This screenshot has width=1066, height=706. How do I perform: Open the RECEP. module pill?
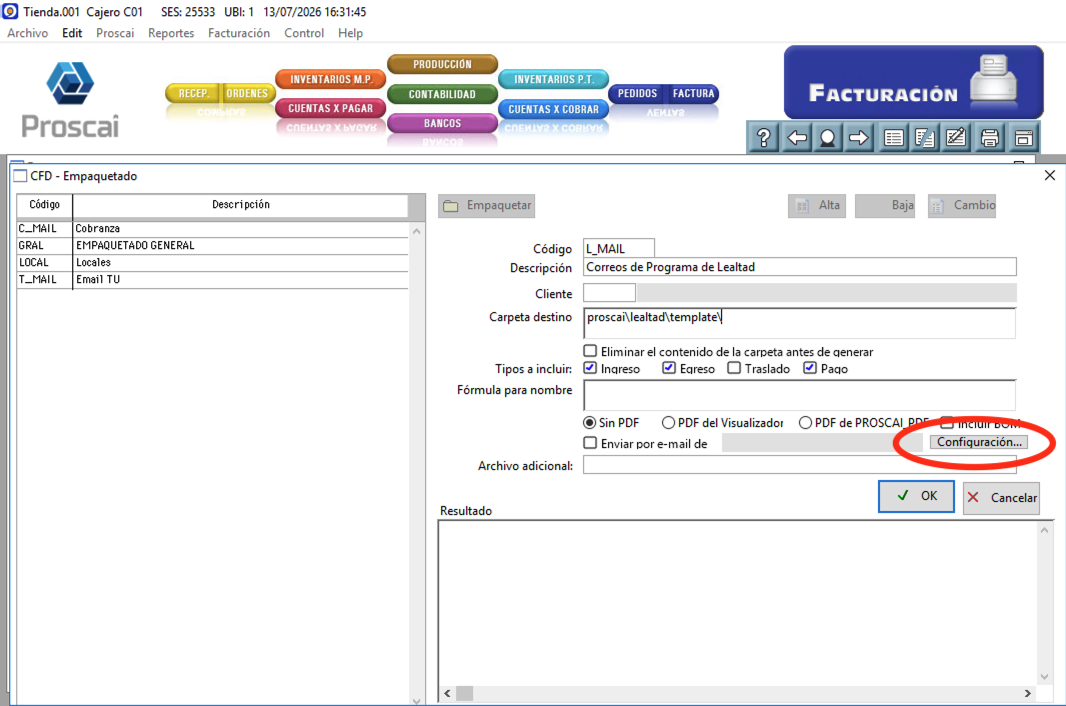pos(194,93)
